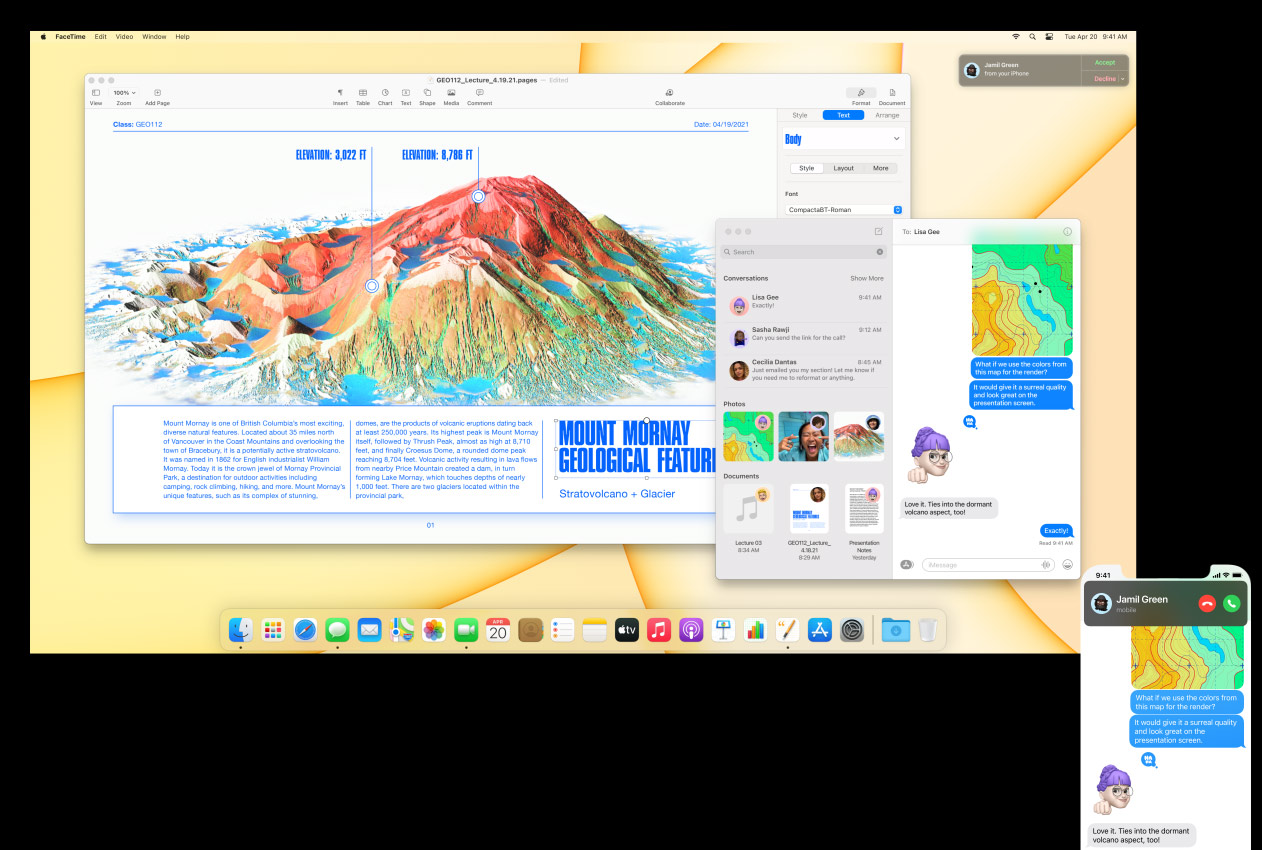Insert a Shape from the toolbar

(427, 93)
